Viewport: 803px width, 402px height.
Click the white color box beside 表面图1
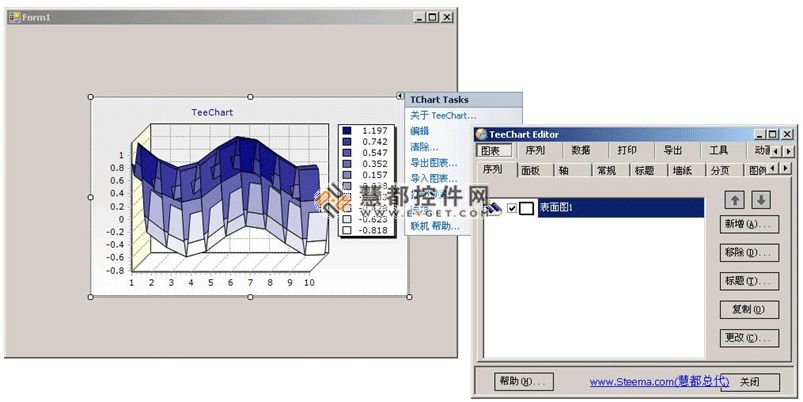[527, 208]
